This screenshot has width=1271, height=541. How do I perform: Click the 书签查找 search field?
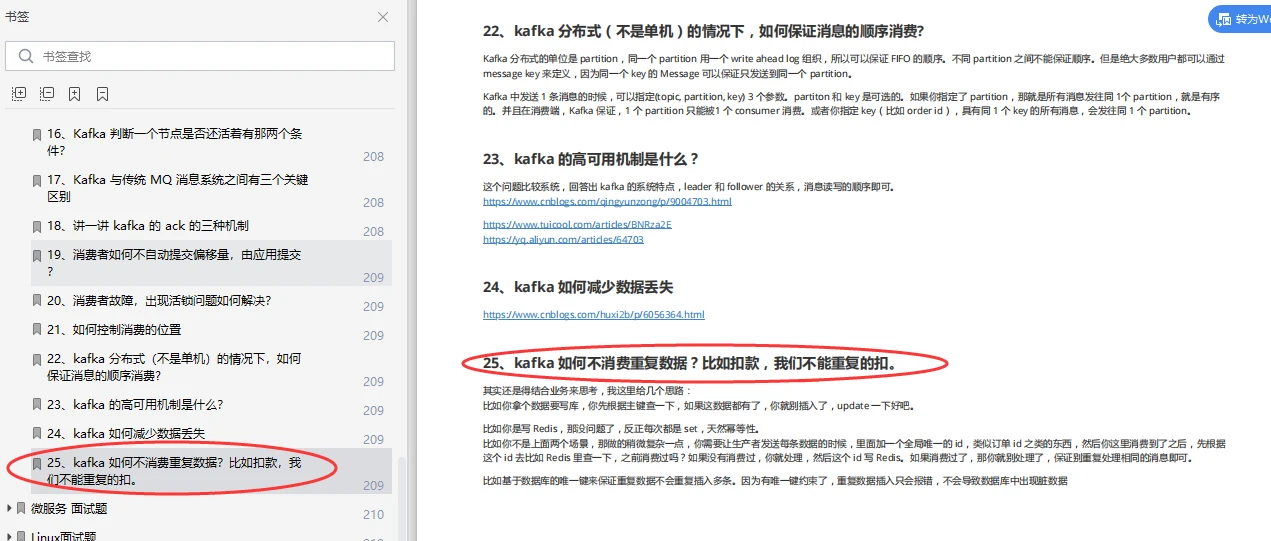coord(200,56)
